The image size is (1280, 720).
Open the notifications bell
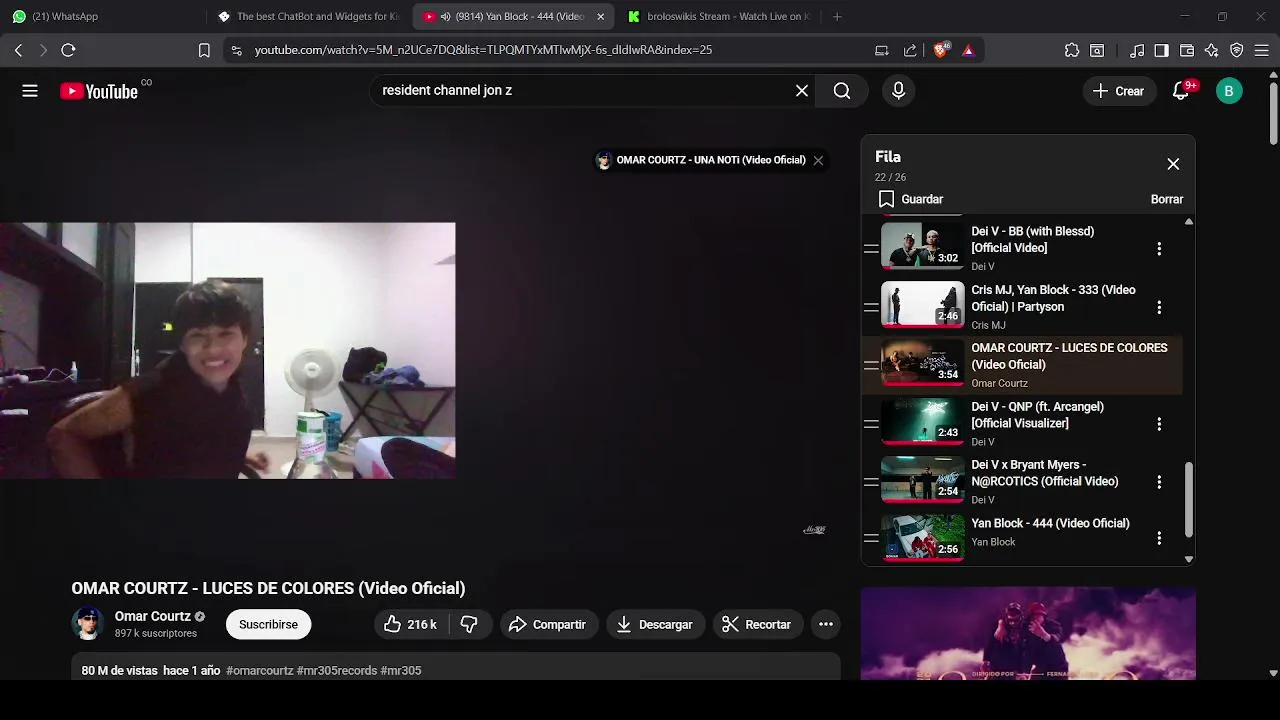point(1181,91)
